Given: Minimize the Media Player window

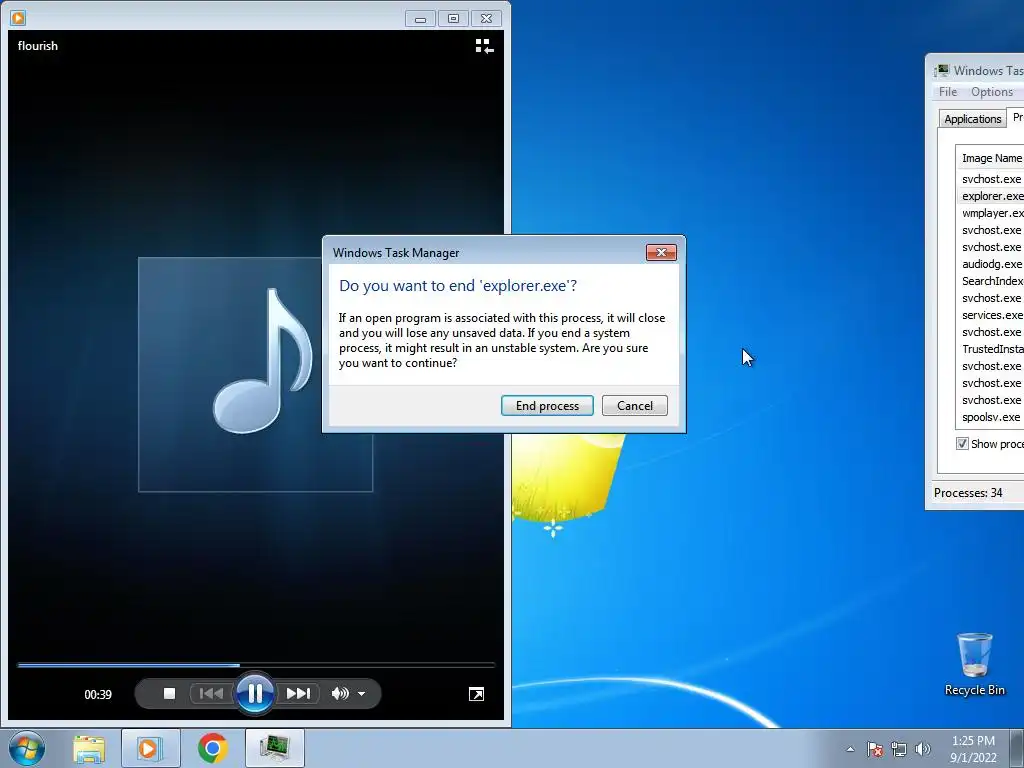Looking at the screenshot, I should click(x=420, y=19).
